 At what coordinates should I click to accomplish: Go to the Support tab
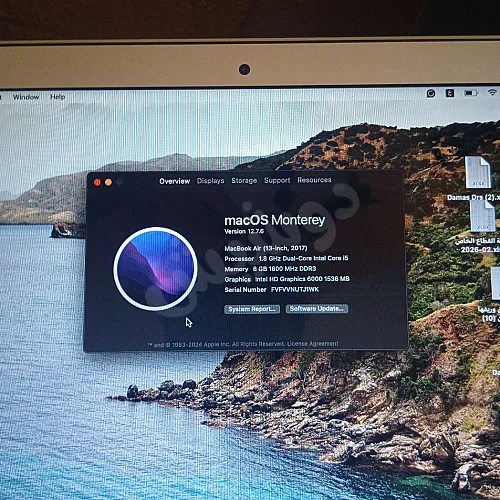(x=277, y=180)
